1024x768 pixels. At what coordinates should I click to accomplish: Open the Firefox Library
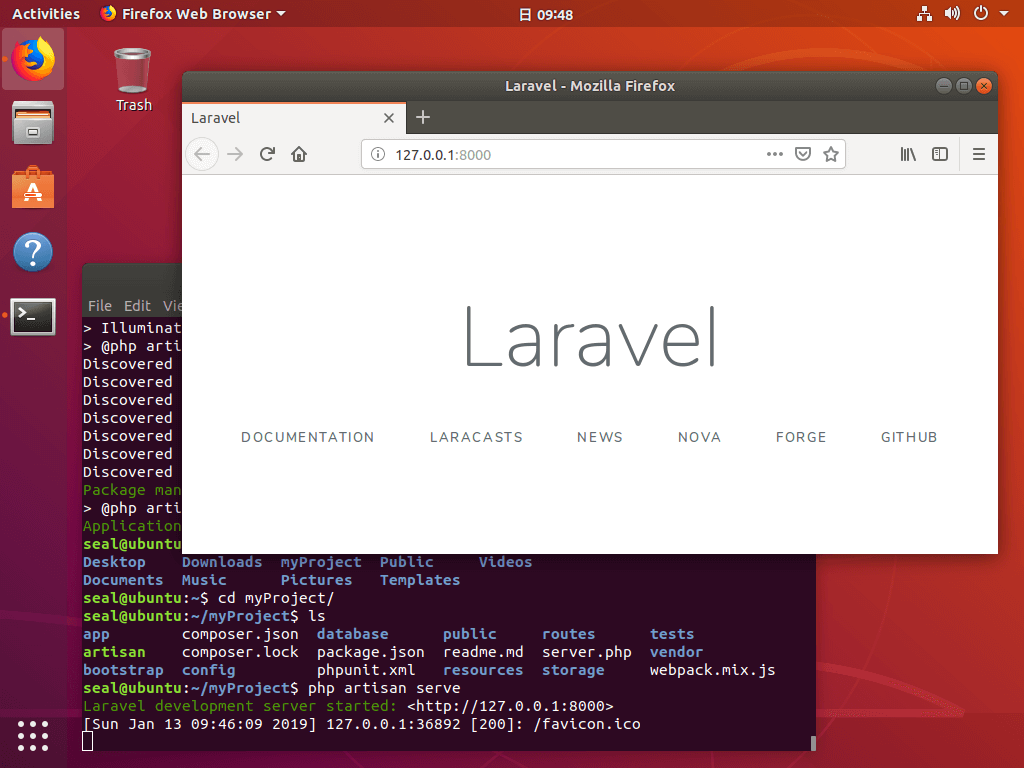point(908,154)
